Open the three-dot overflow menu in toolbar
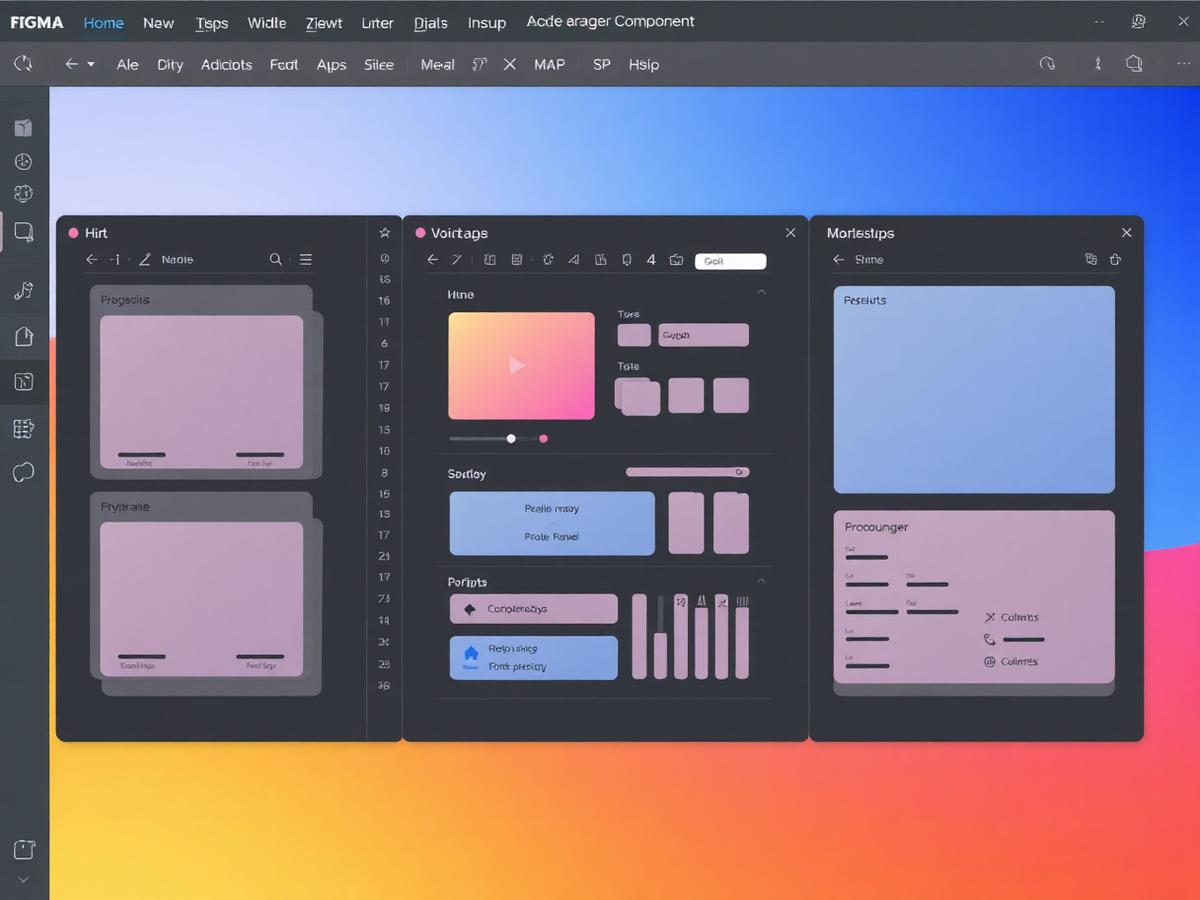 tap(1183, 64)
